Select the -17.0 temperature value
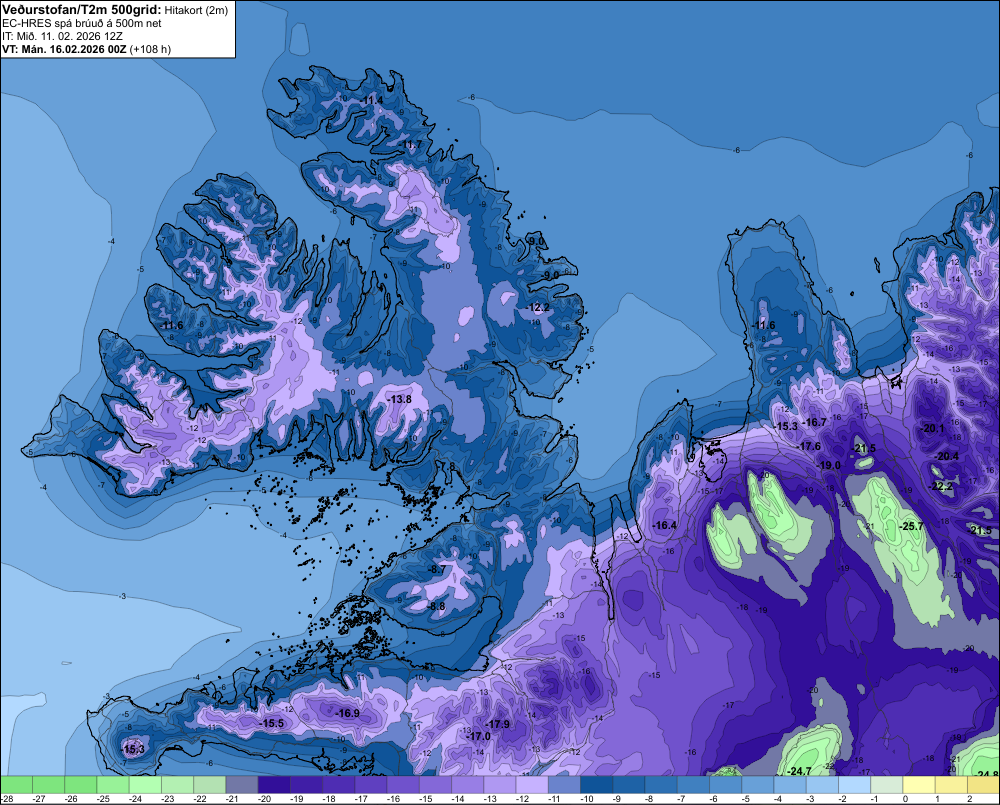The width and height of the screenshot is (1000, 805). pyautogui.click(x=479, y=736)
